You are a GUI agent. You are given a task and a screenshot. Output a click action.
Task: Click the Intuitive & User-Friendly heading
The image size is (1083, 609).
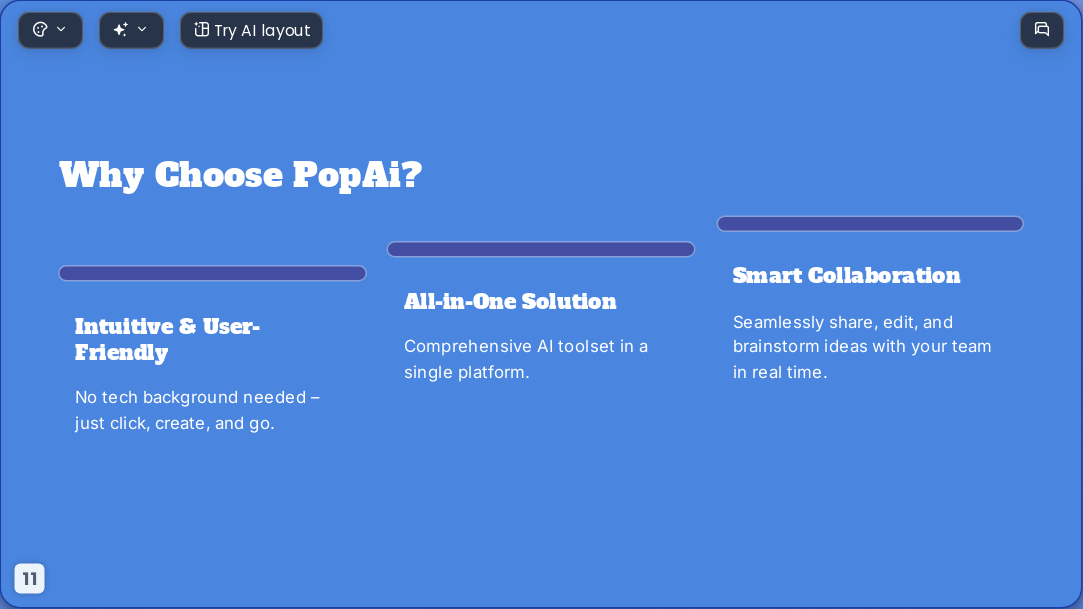[x=167, y=340]
